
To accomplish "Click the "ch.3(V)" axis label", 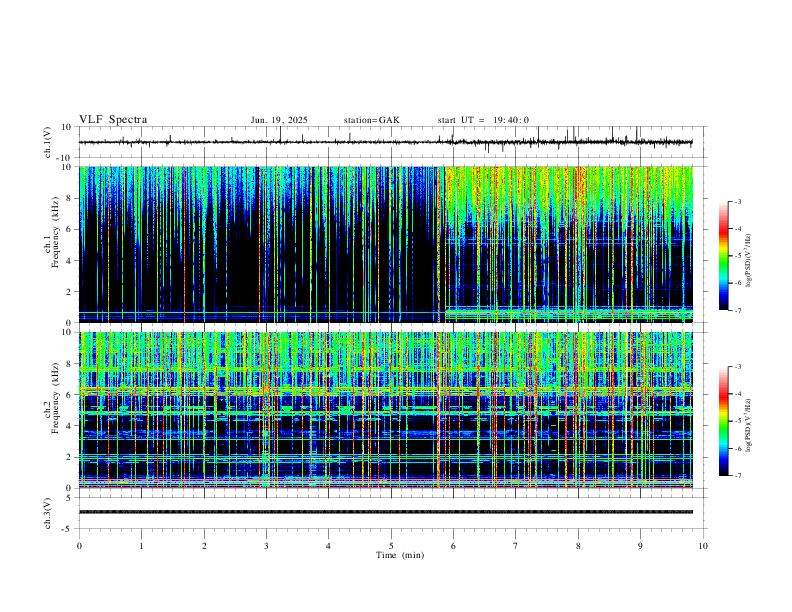I will [48, 513].
